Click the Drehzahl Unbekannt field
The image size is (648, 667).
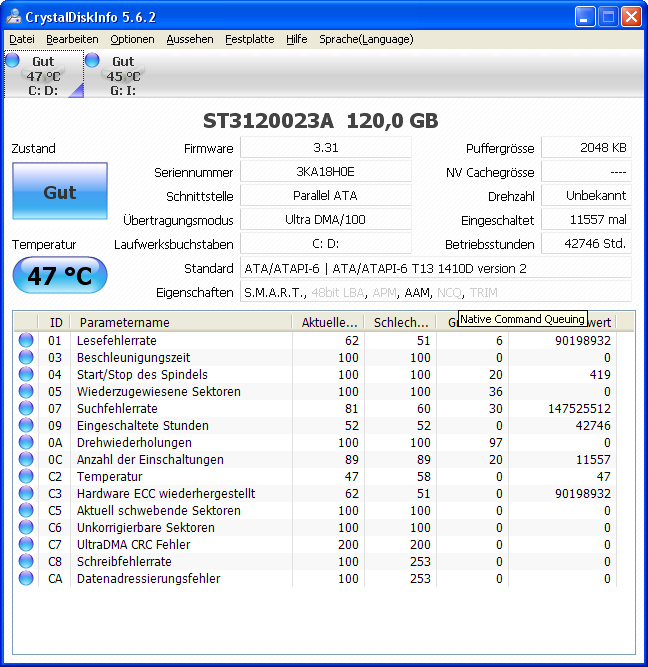[x=586, y=196]
